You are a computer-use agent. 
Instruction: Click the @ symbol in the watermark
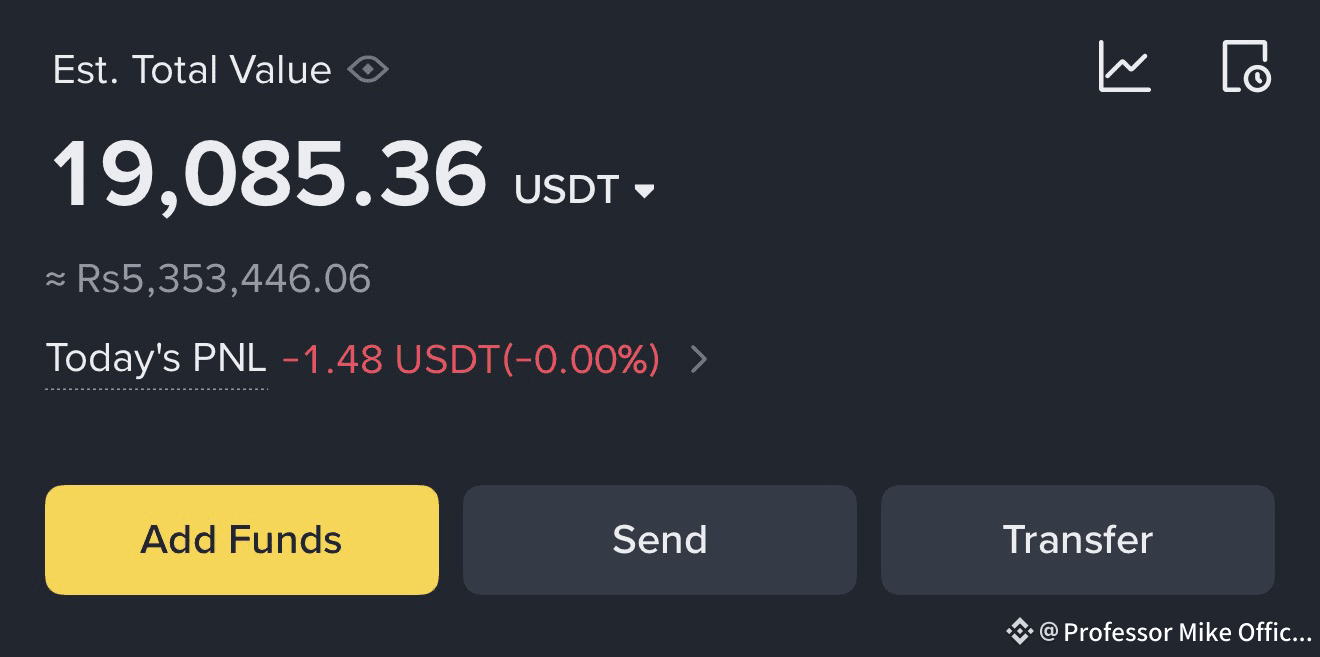[x=1049, y=632]
